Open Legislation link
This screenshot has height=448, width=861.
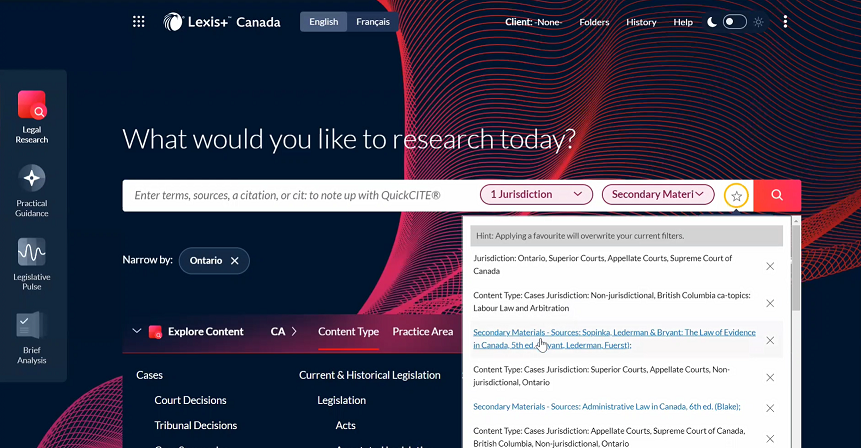[342, 400]
